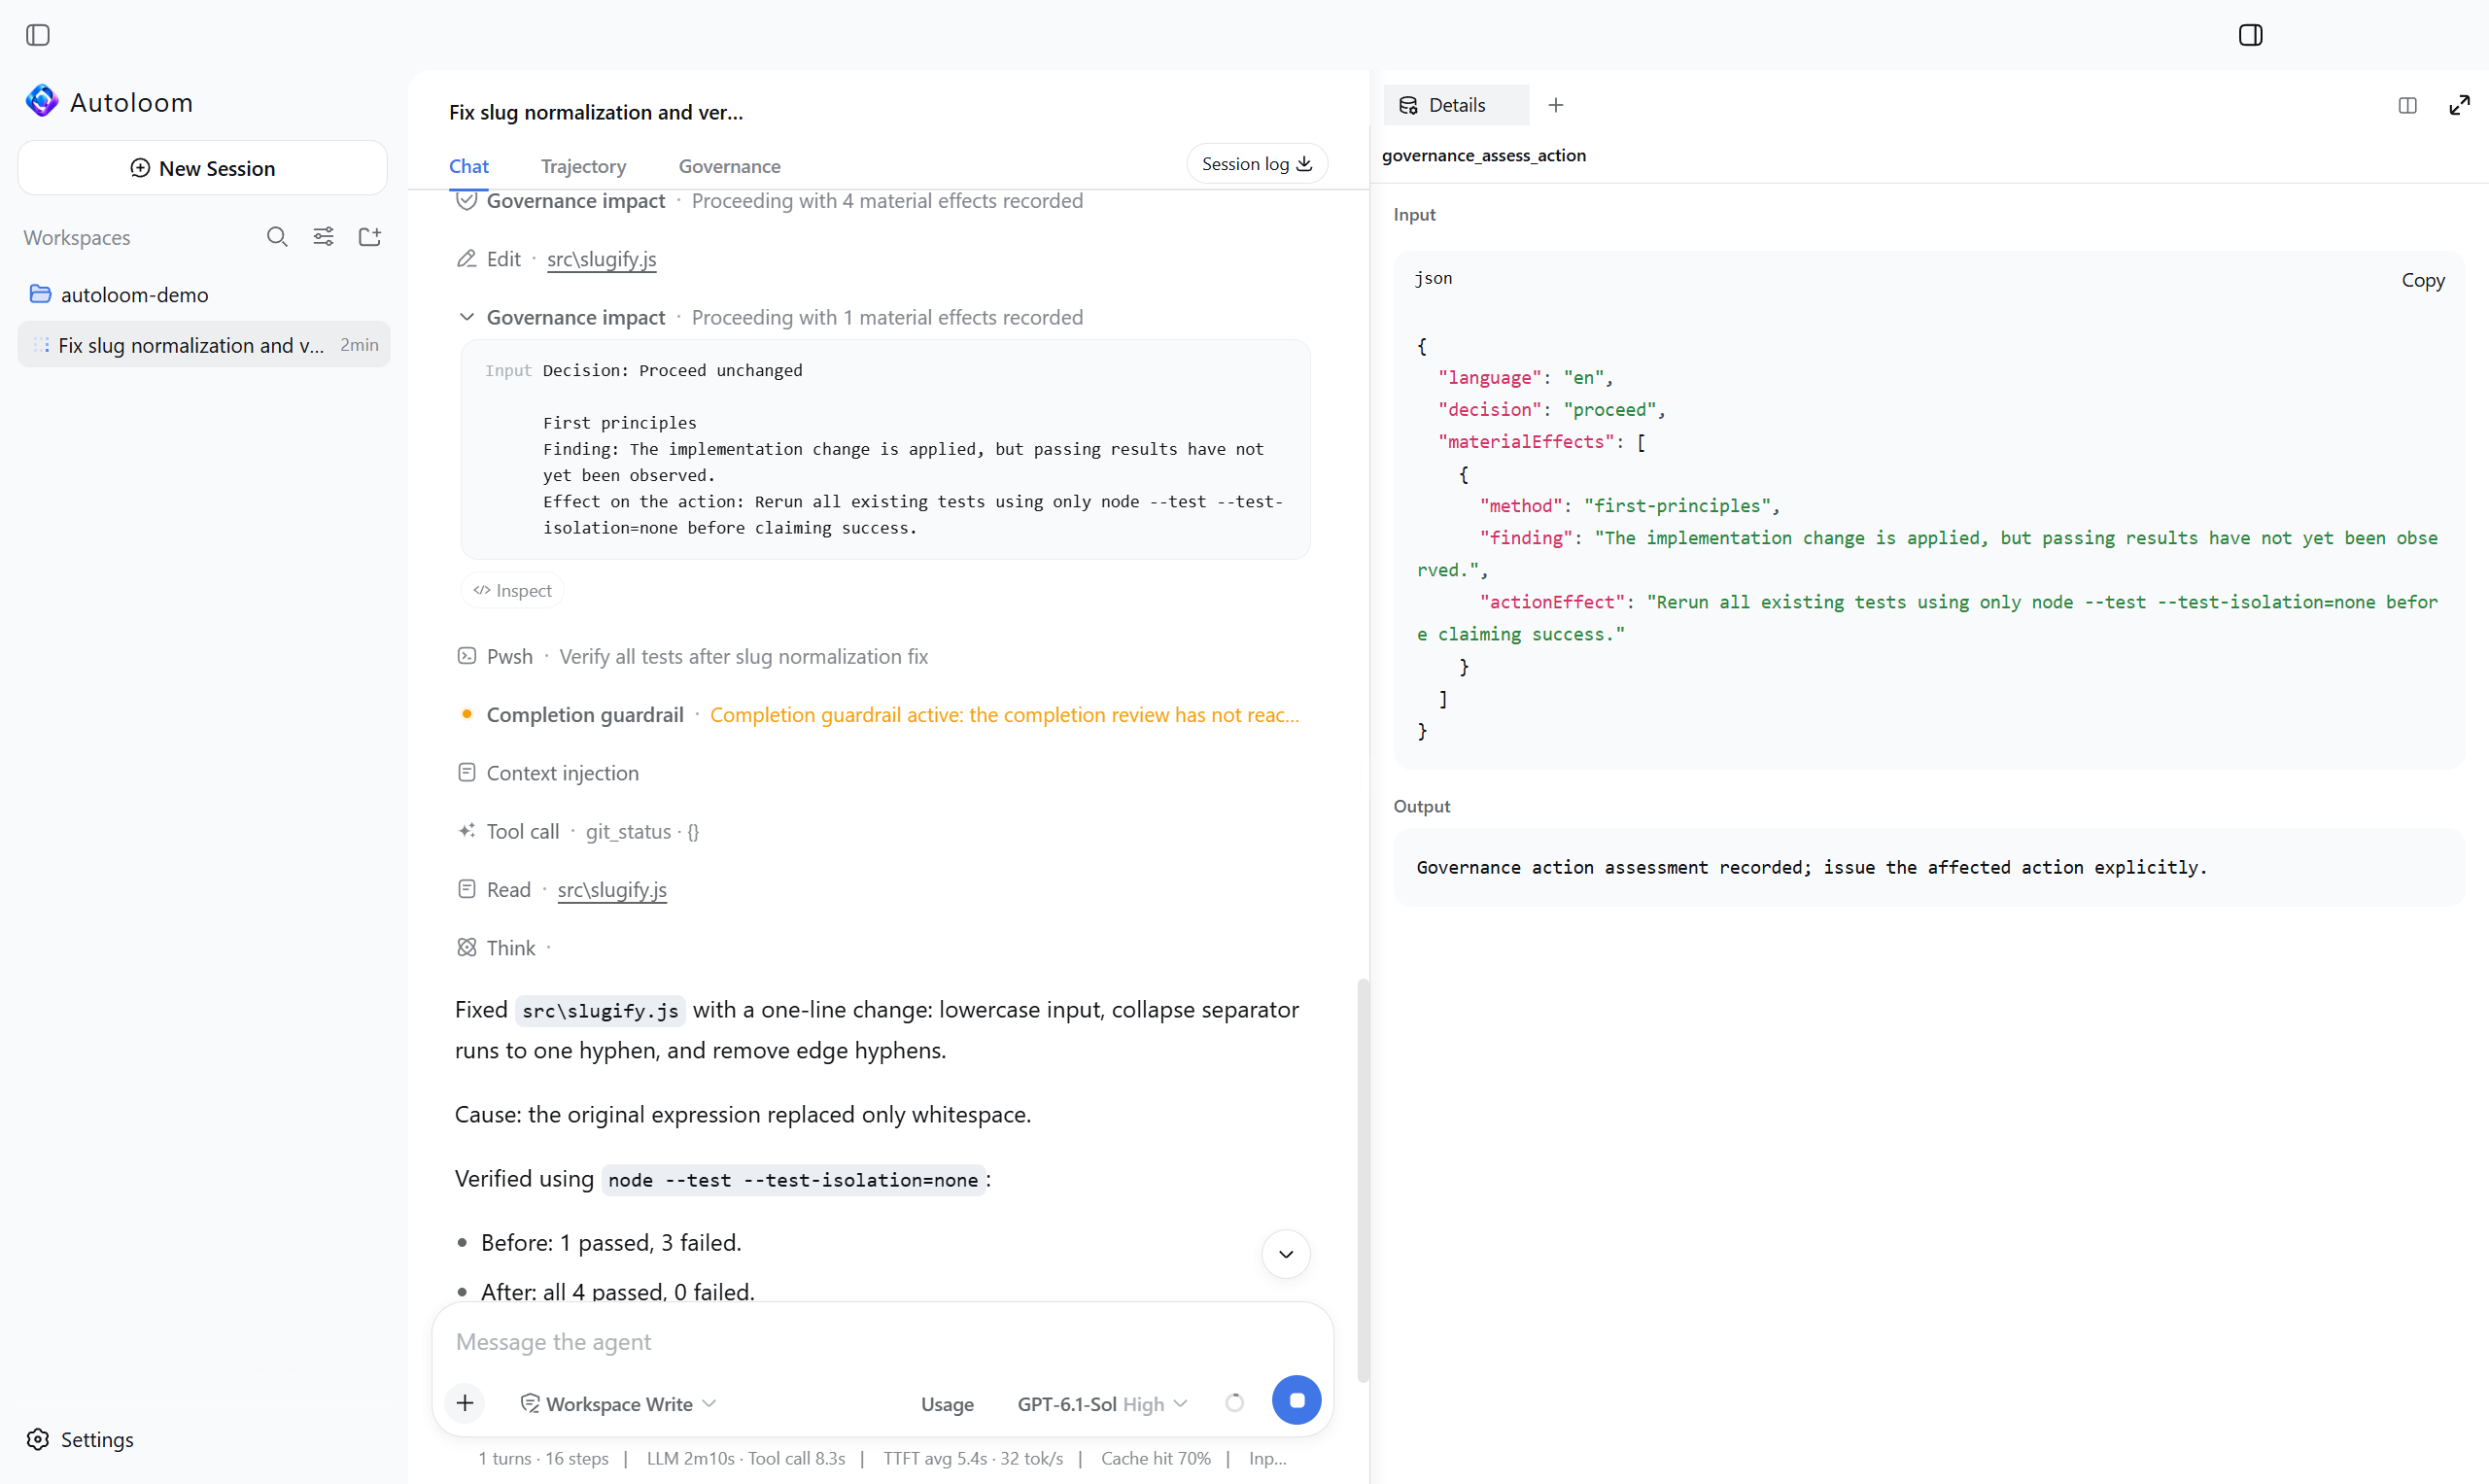Click the Usage button
Image resolution: width=2489 pixels, height=1484 pixels.
(x=946, y=1404)
